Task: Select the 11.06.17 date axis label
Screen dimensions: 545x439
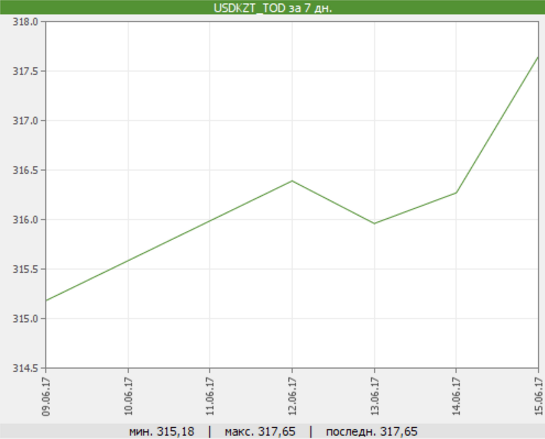Action: coord(210,396)
